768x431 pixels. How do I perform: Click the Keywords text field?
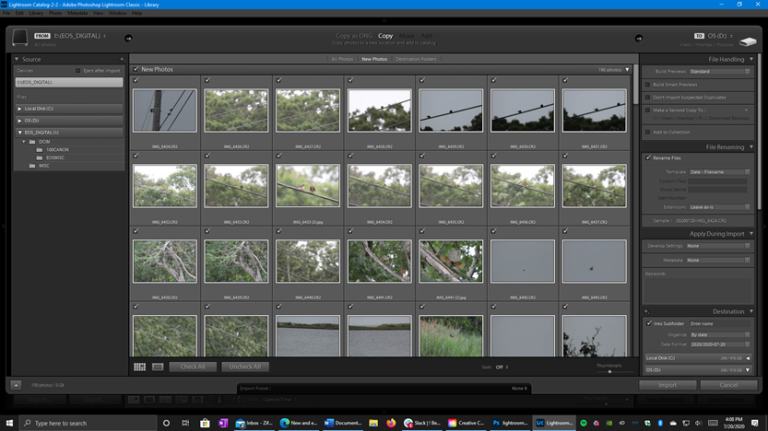(x=698, y=290)
